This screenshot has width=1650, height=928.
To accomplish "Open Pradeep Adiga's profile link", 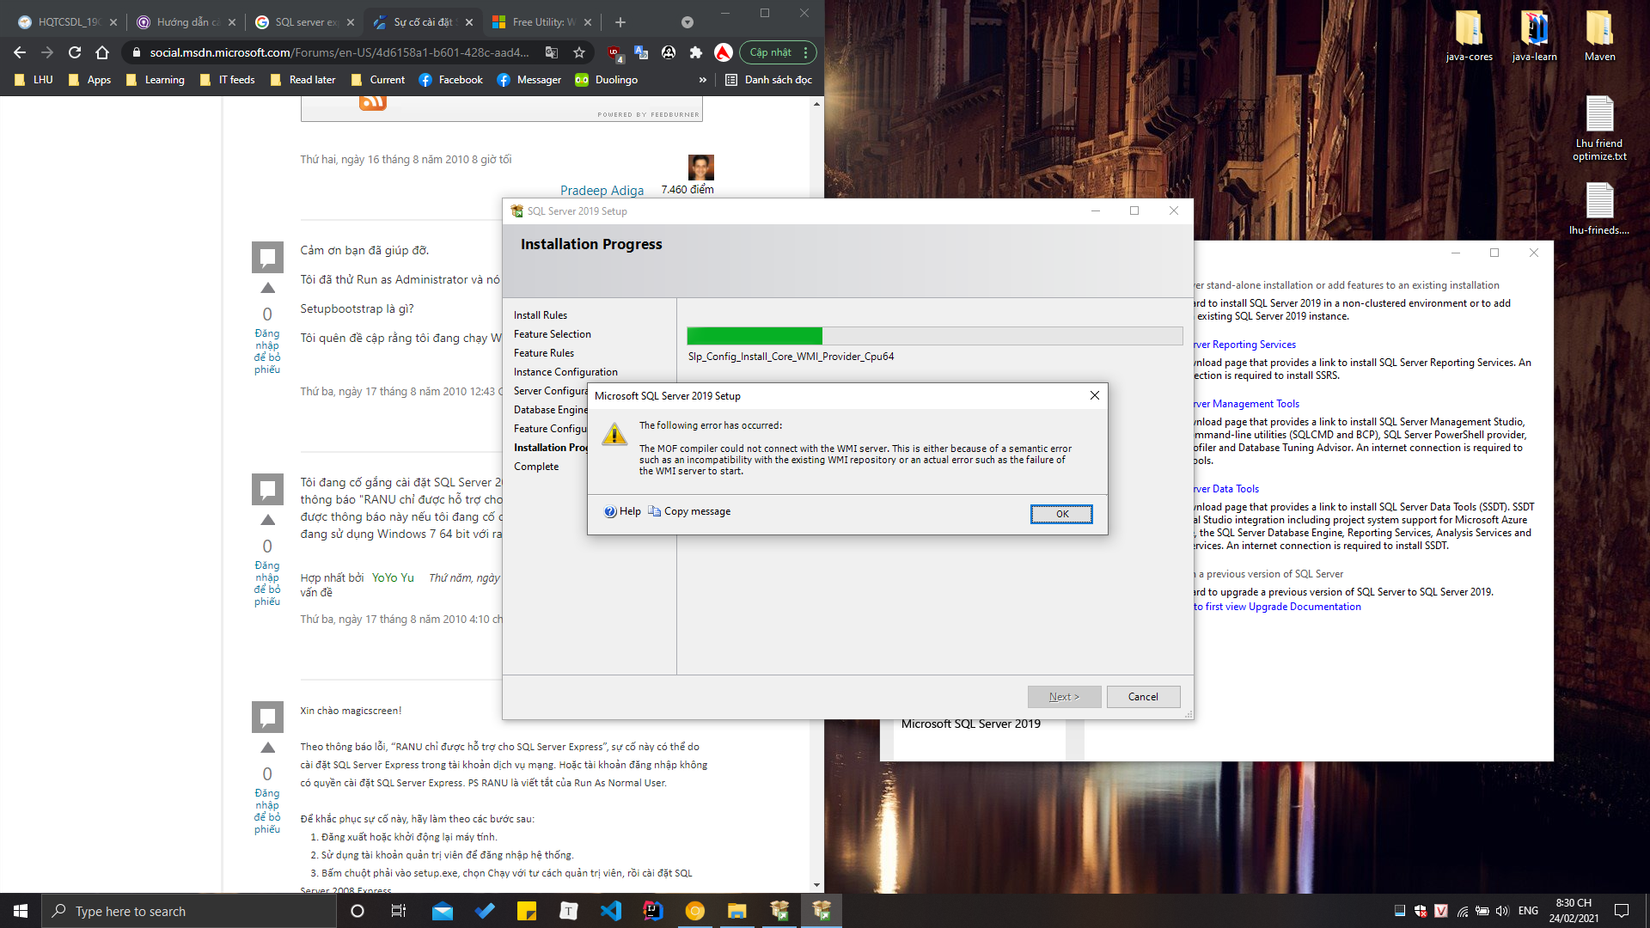I will pos(602,190).
